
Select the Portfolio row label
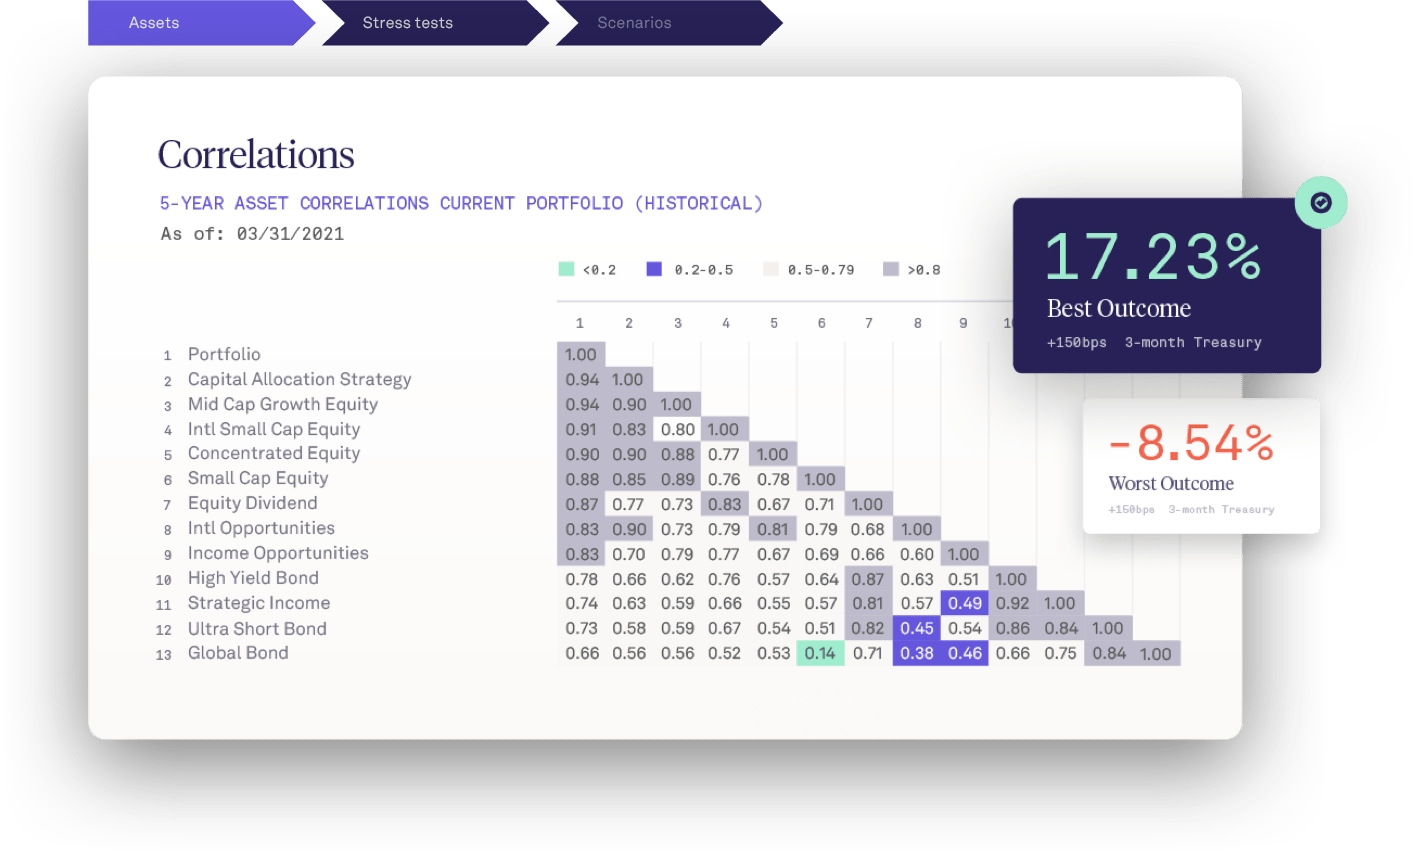[x=224, y=354]
